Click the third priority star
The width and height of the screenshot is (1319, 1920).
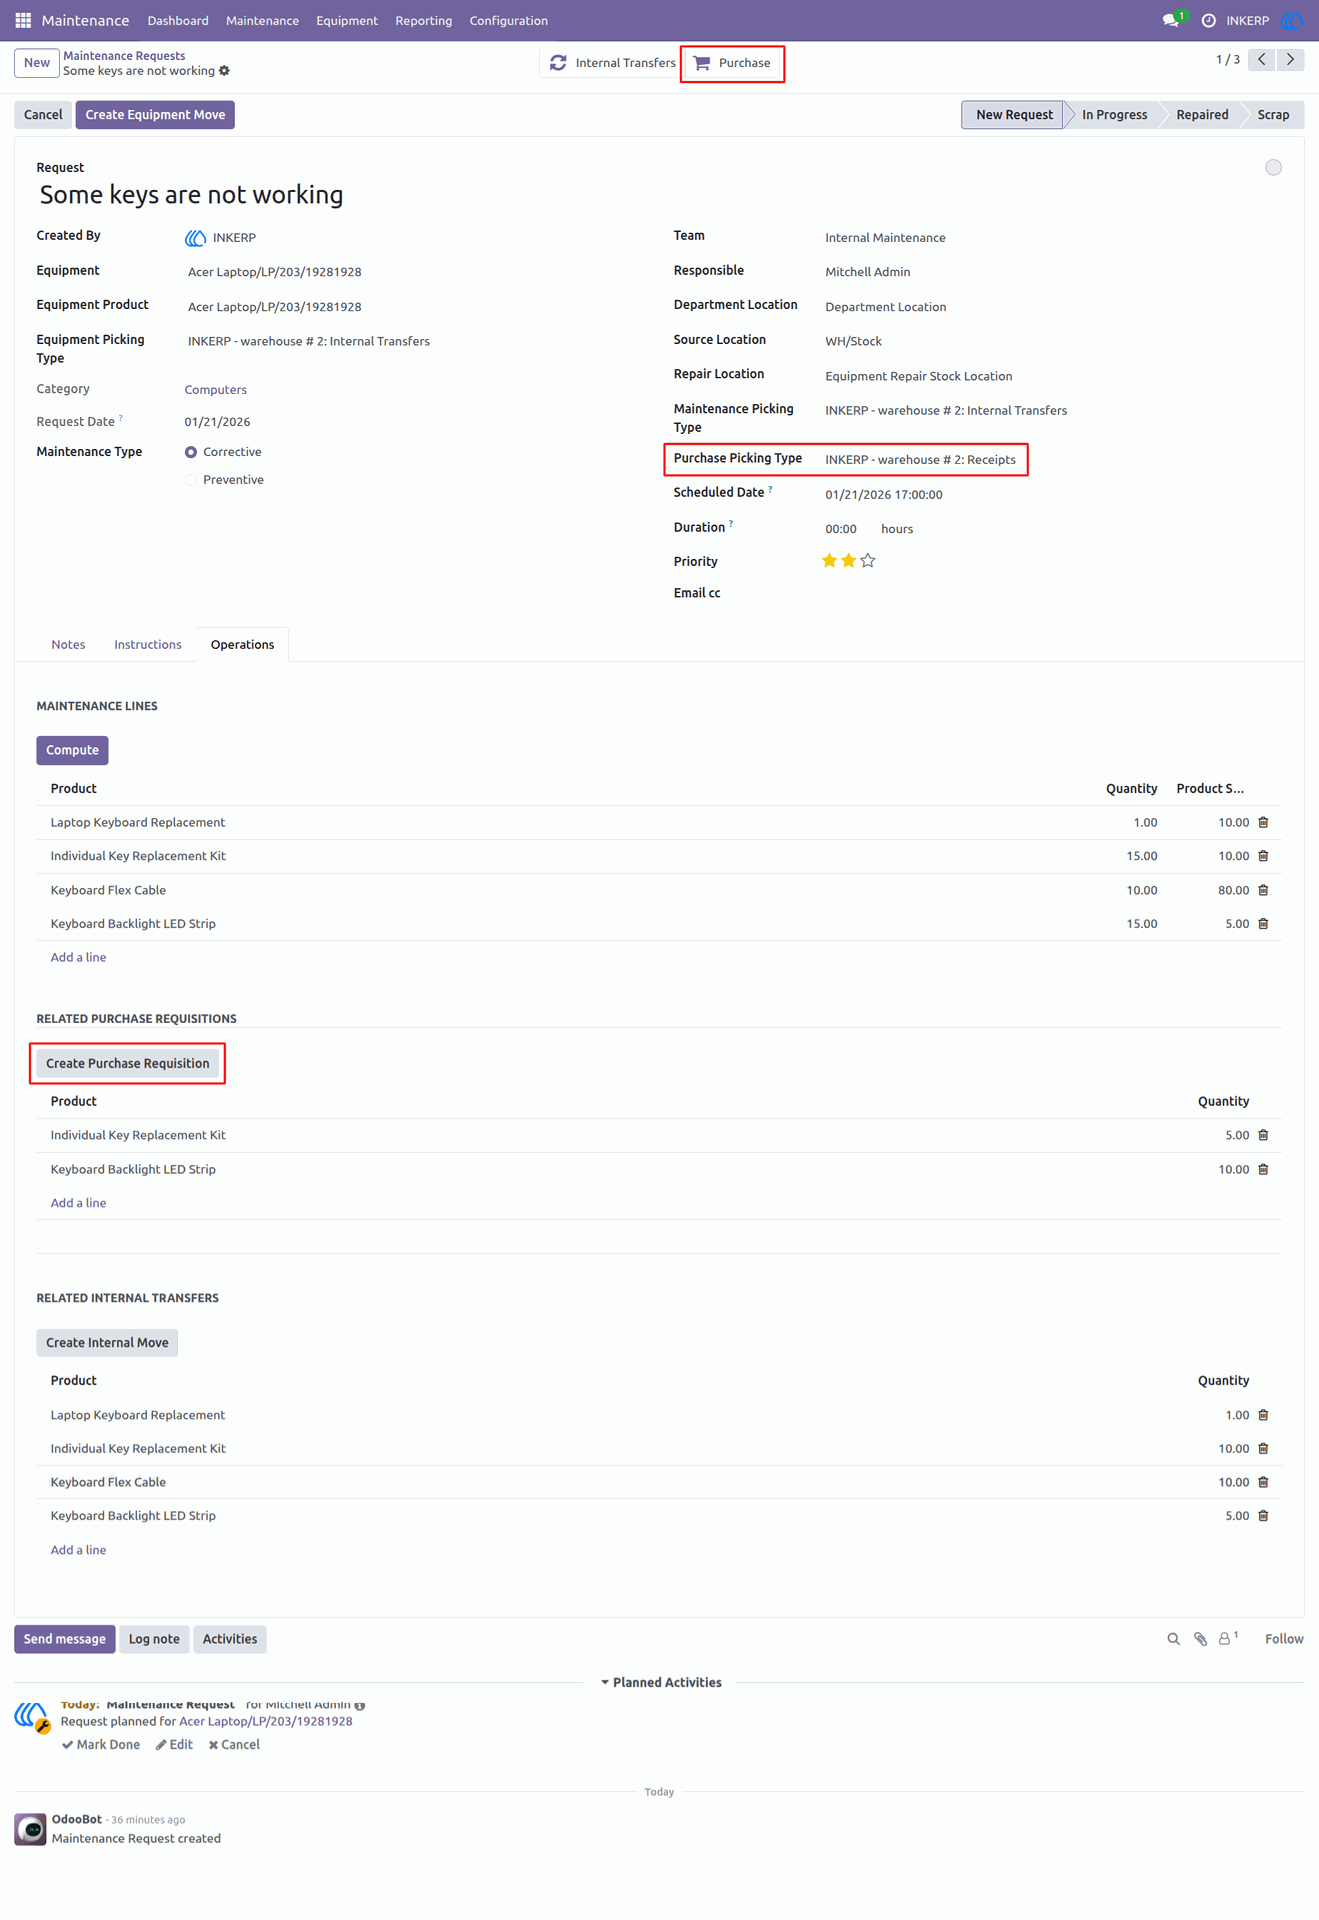point(868,561)
